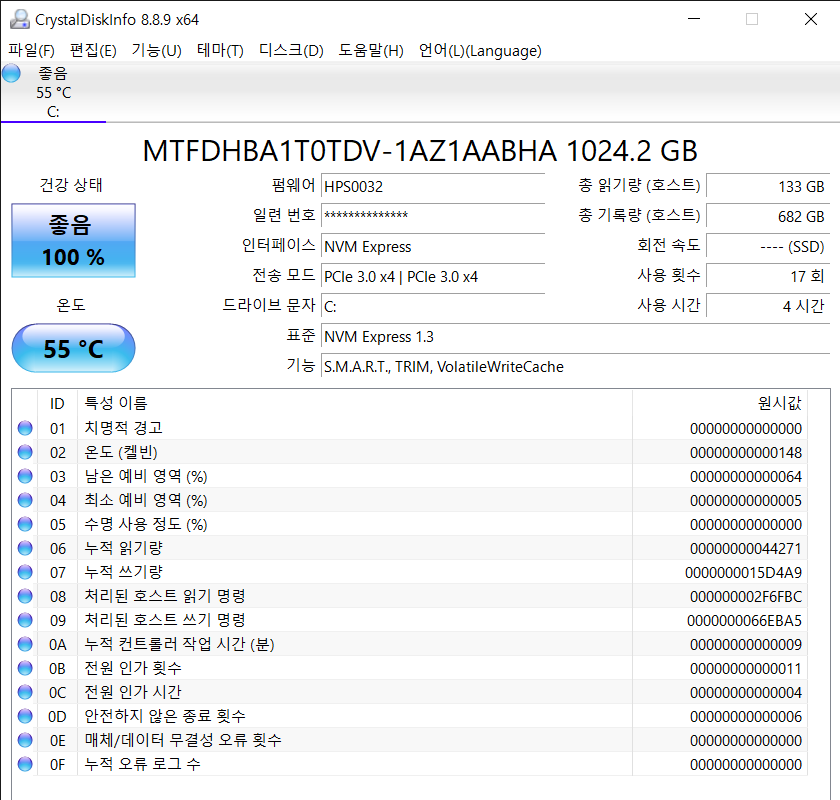Image resolution: width=840 pixels, height=800 pixels.
Task: Click the 총 읽기량 133 GB value
Action: 768,186
